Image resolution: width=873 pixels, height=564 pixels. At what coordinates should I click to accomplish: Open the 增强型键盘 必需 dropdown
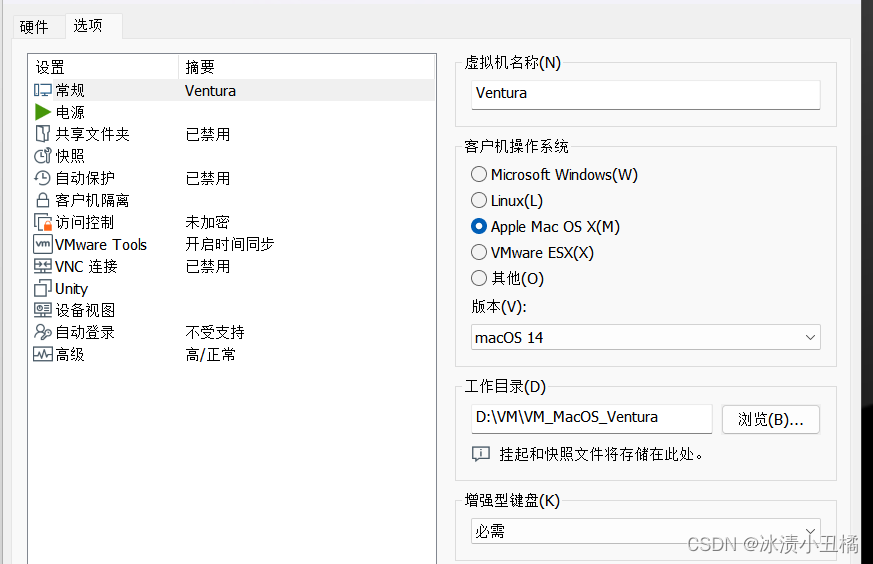pos(646,531)
